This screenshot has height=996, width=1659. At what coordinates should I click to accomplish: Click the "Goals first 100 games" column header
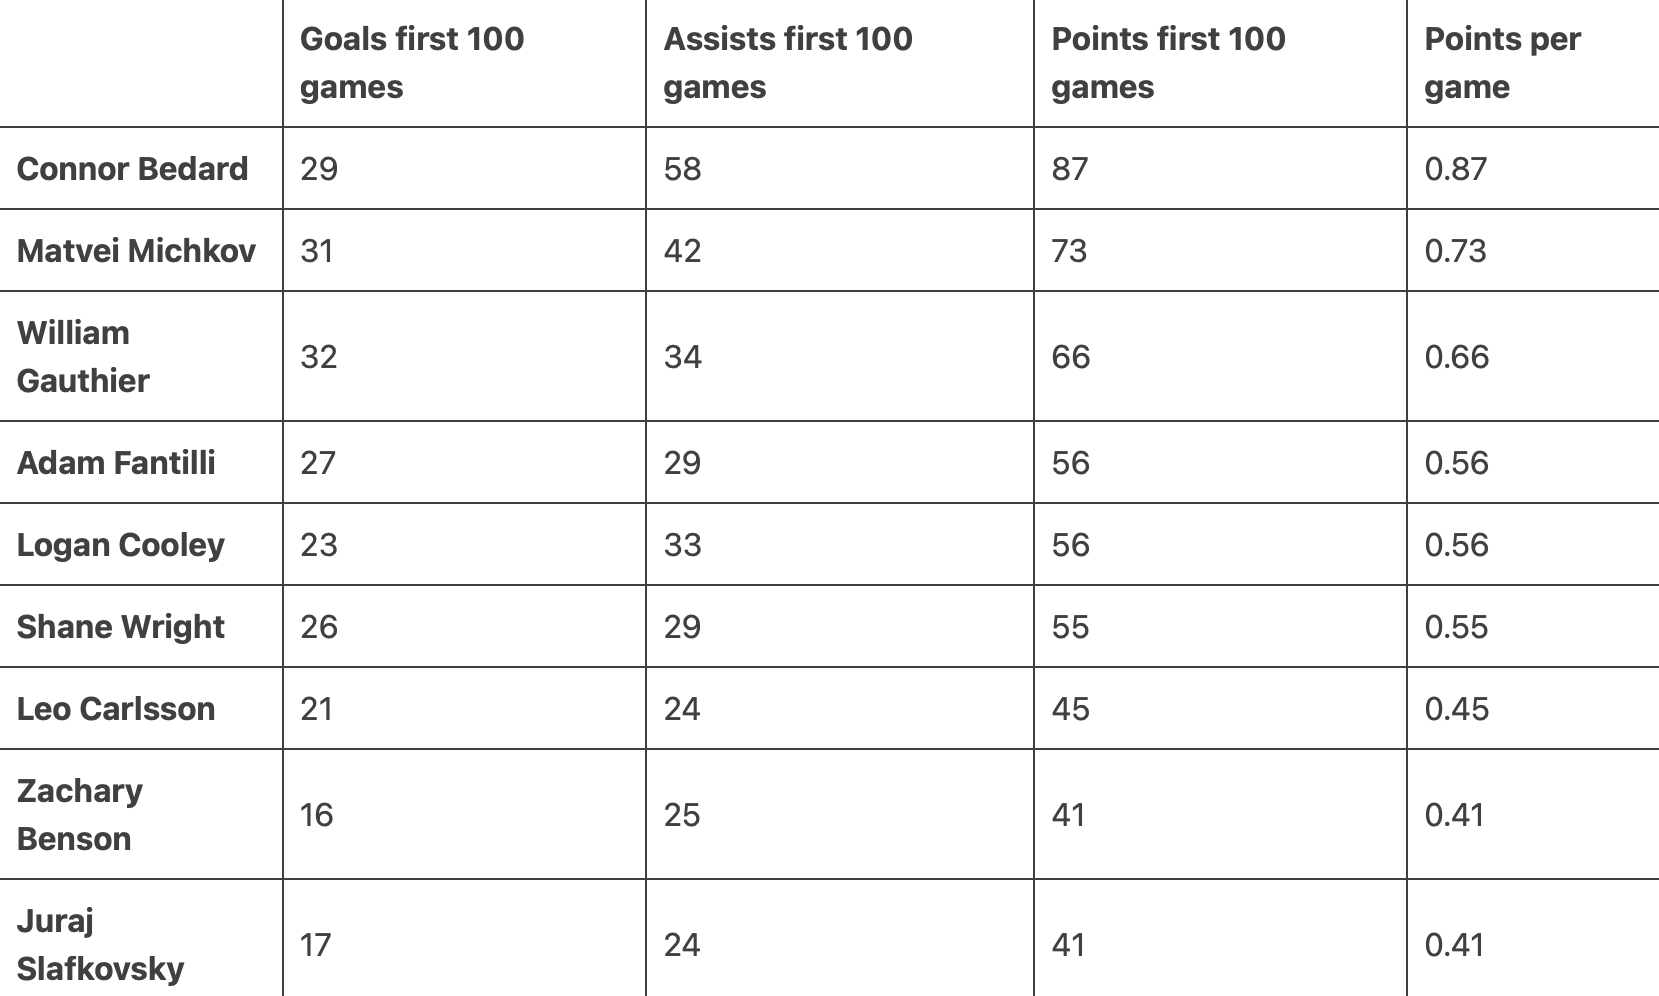point(412,63)
